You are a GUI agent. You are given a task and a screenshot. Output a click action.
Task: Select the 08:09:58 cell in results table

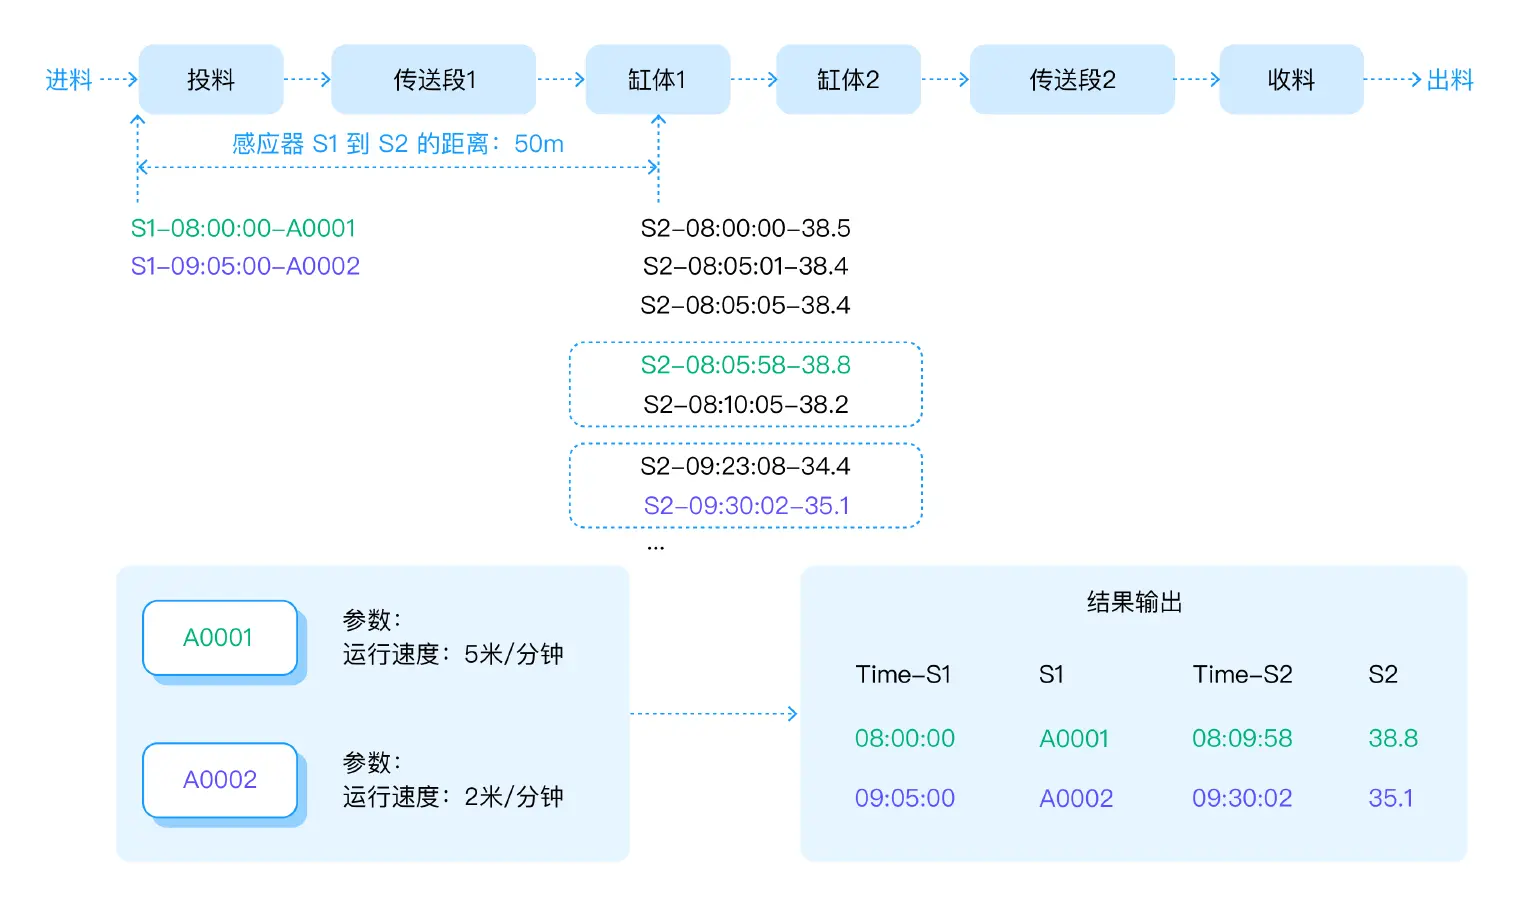tap(1242, 738)
